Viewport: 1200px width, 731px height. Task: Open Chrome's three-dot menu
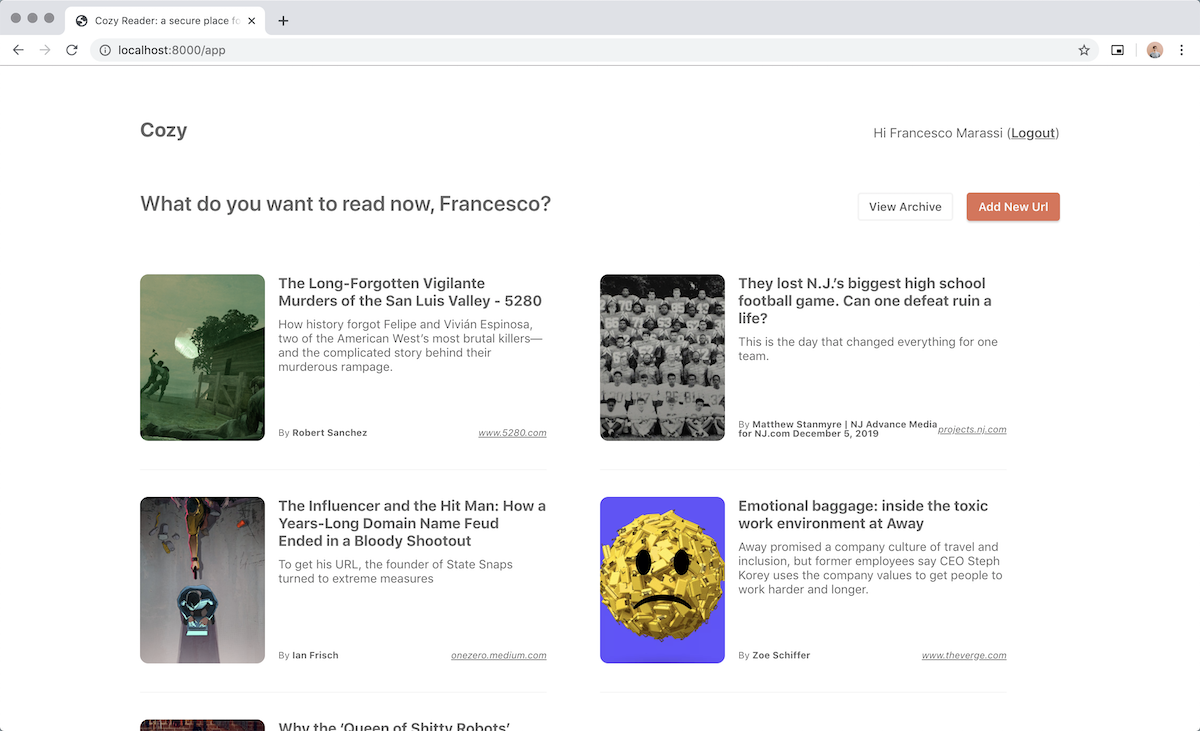pyautogui.click(x=1182, y=50)
